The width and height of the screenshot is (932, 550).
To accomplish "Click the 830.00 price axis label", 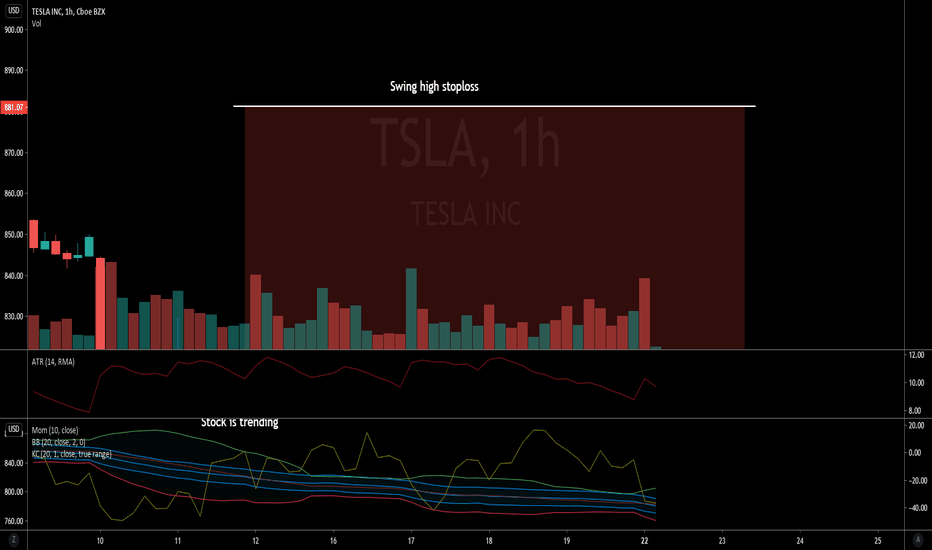I will 14,316.
